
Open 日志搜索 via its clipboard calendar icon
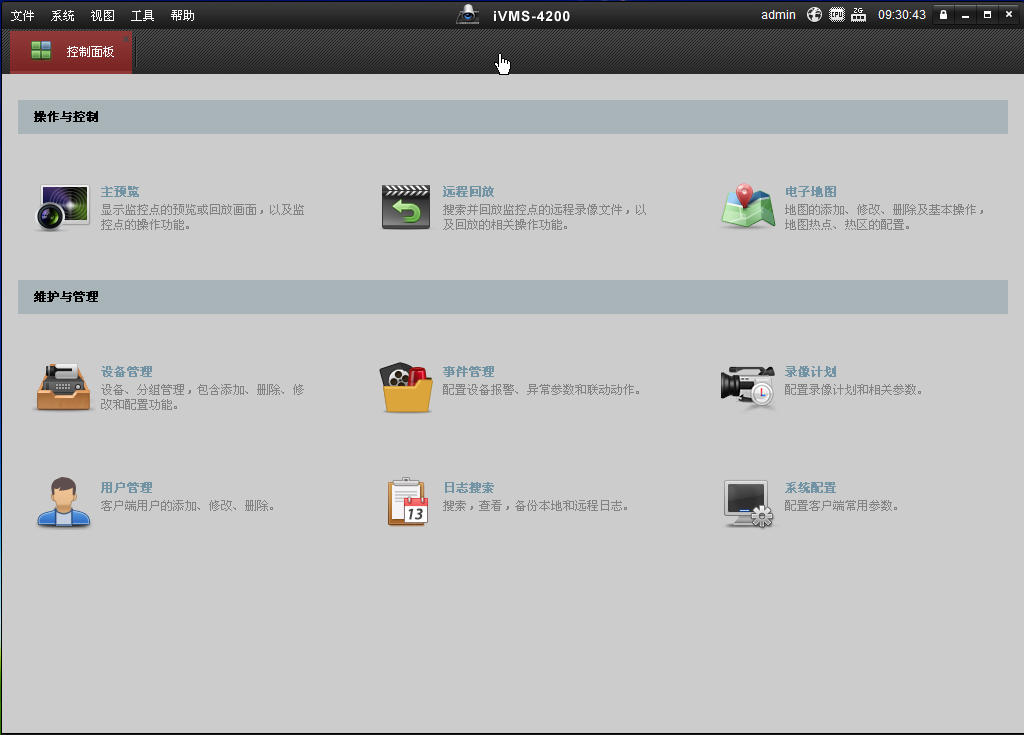click(x=408, y=502)
